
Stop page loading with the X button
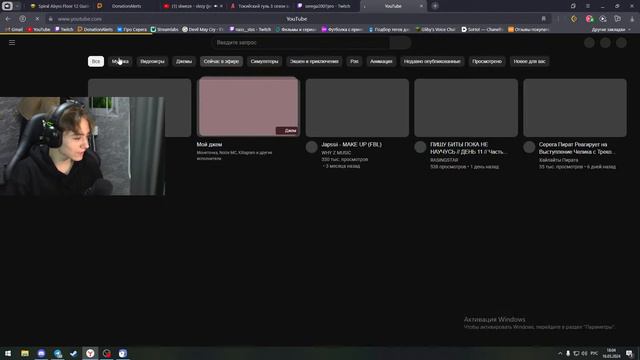click(37, 19)
